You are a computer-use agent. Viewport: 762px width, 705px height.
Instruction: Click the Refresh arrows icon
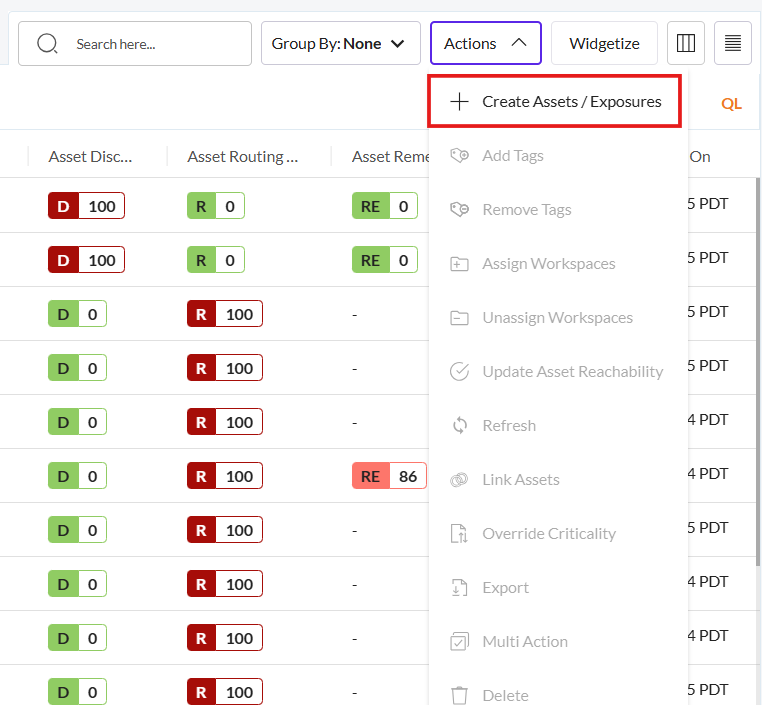tap(460, 426)
